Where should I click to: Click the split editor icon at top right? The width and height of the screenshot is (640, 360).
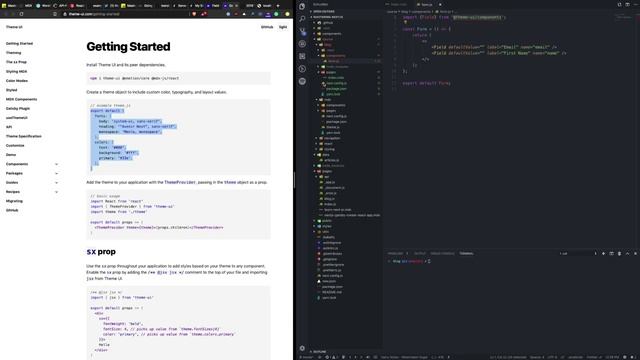pos(627,4)
